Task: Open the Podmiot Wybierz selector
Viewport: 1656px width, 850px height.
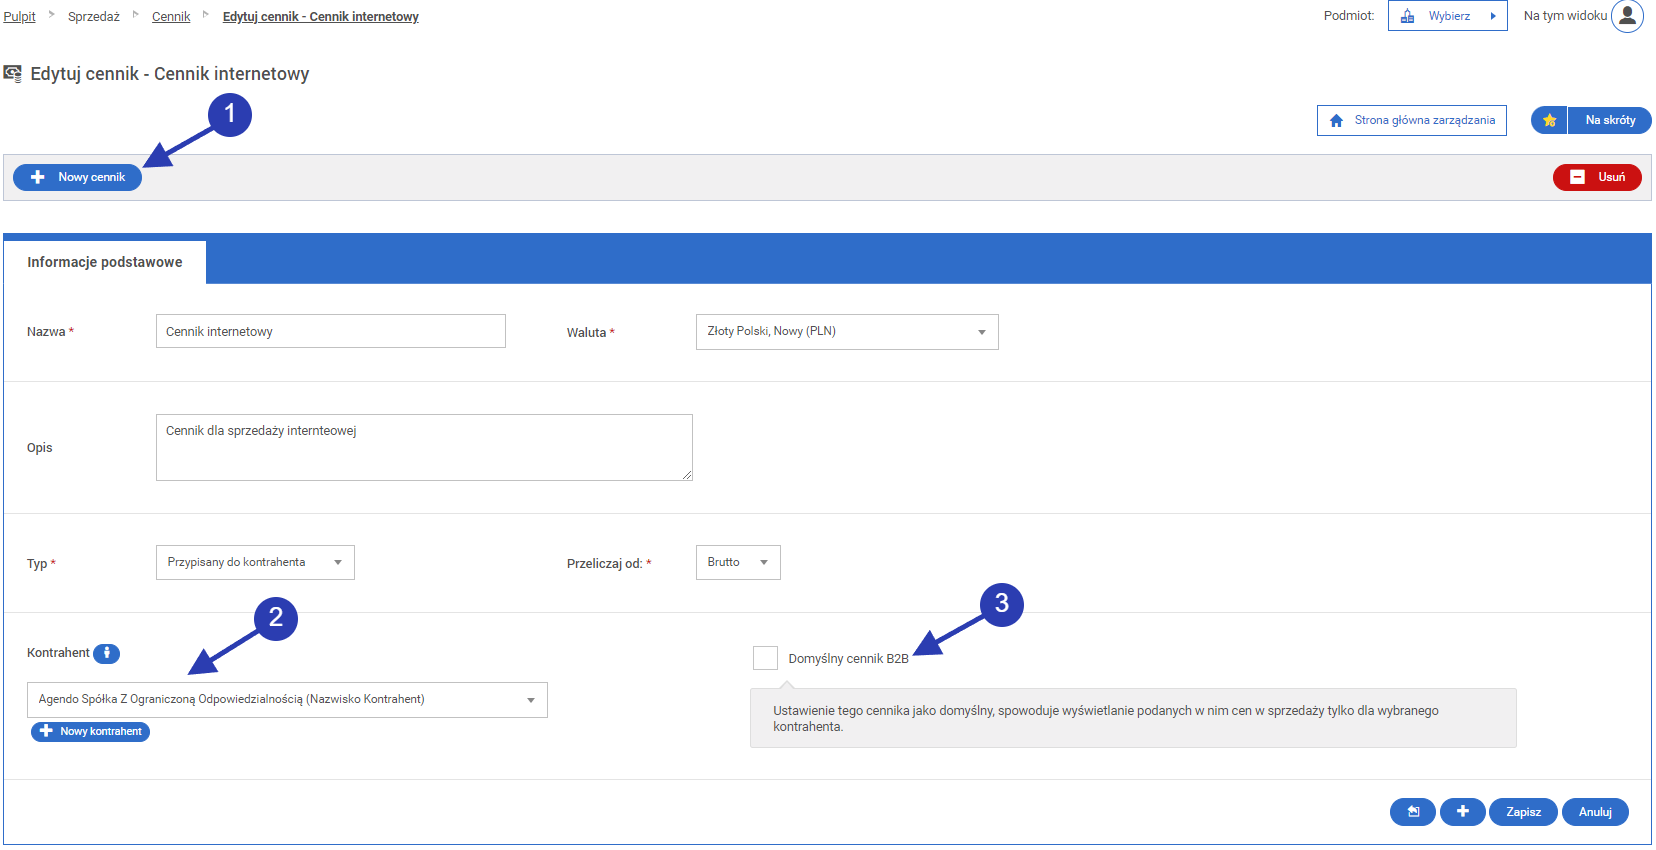Action: click(1447, 16)
